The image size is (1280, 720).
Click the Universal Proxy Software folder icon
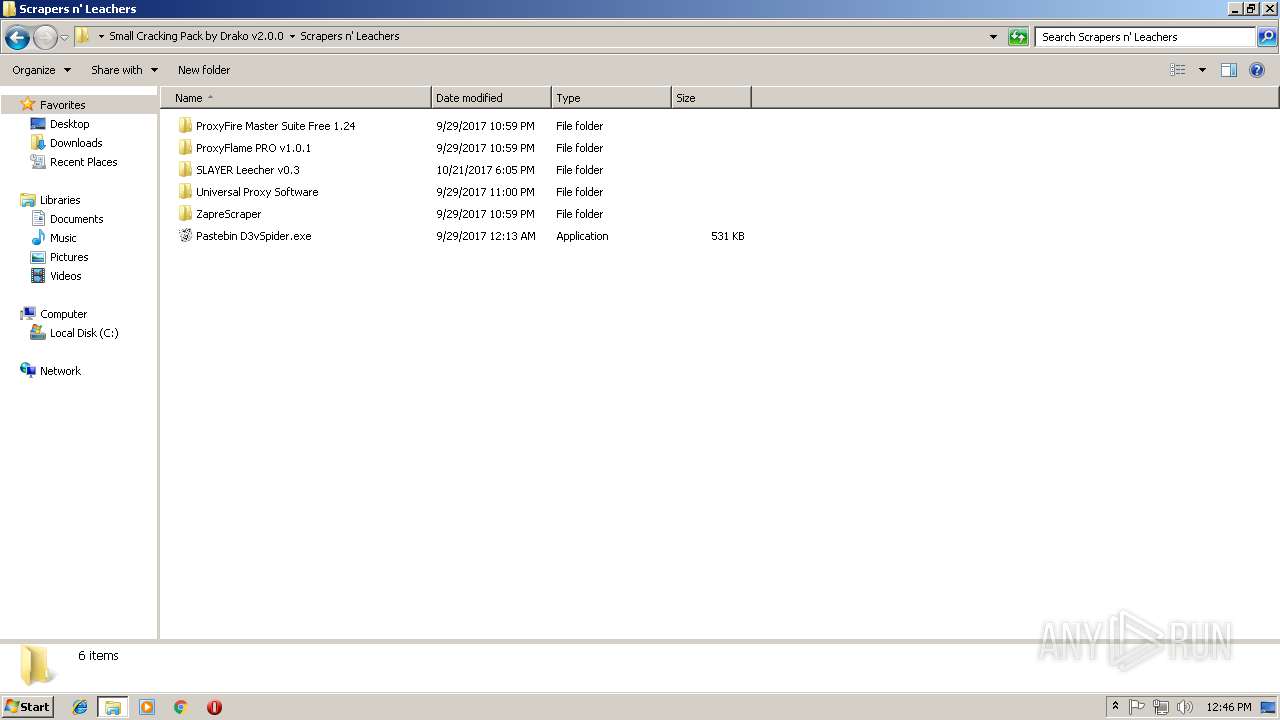coord(185,192)
